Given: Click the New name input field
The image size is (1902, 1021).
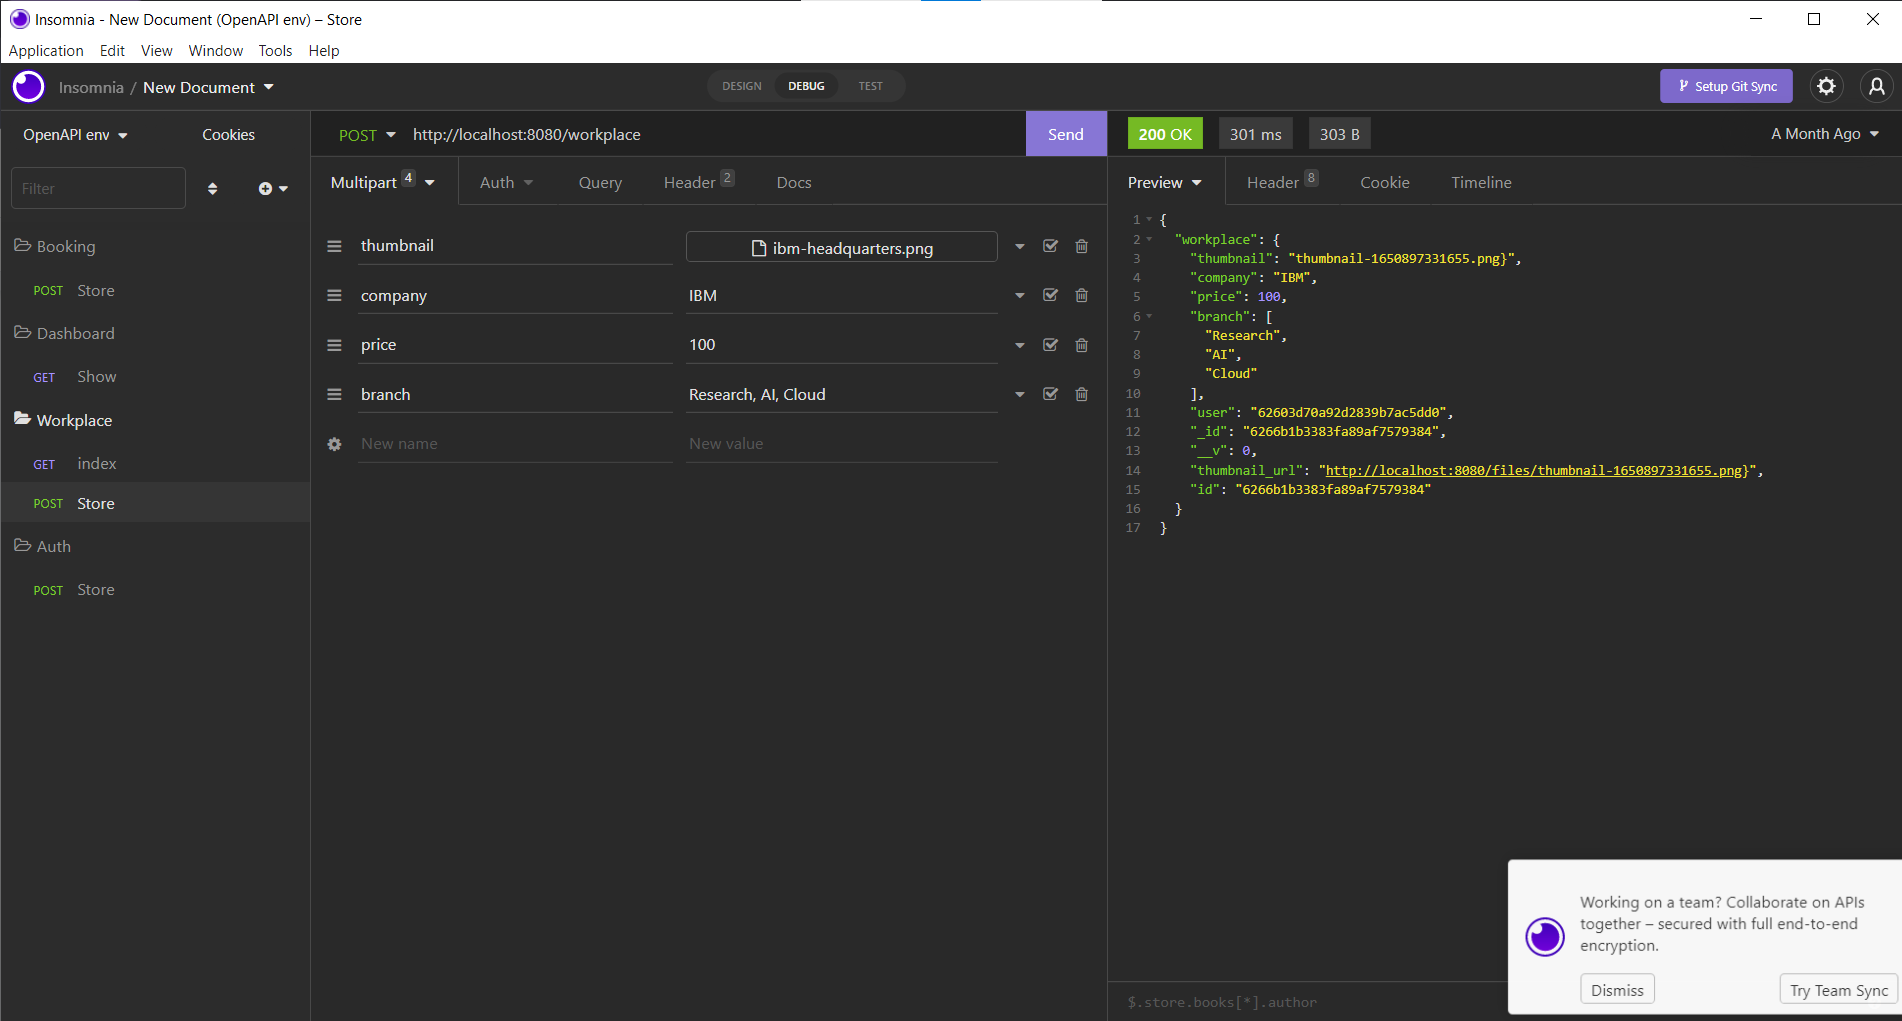Looking at the screenshot, I should (x=515, y=444).
